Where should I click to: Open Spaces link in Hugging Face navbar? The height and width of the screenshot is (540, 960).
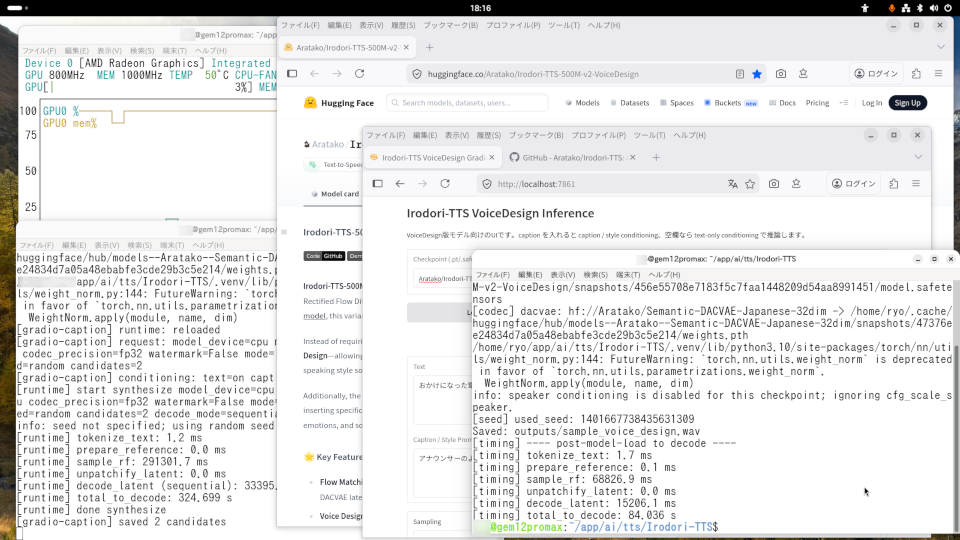(x=677, y=103)
